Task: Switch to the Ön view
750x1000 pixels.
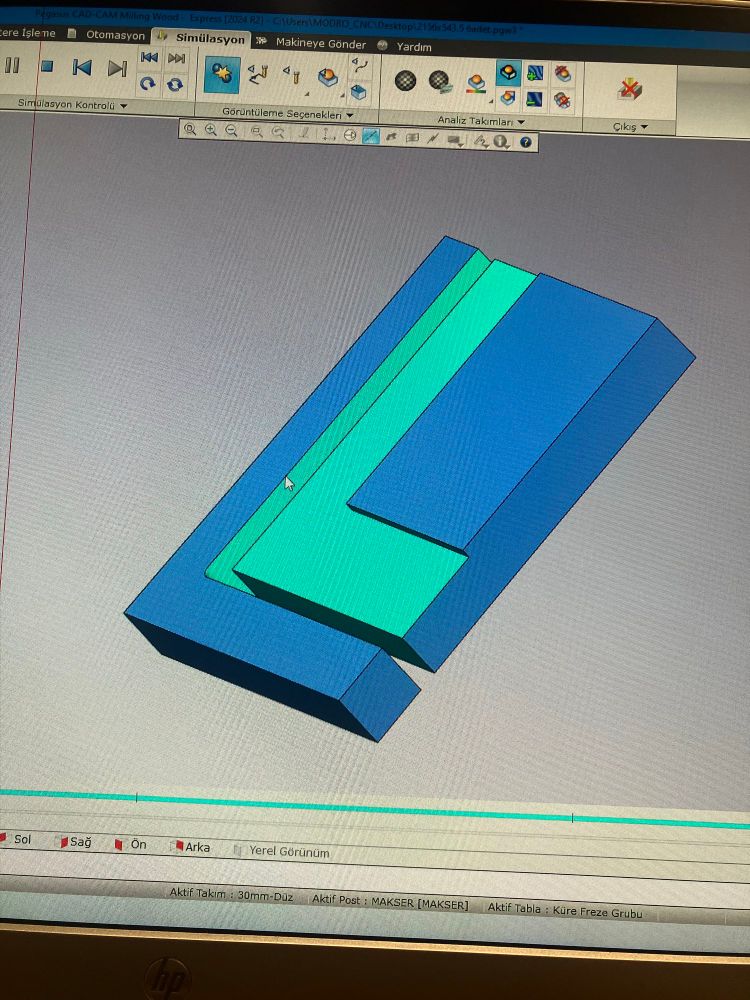Action: [131, 844]
